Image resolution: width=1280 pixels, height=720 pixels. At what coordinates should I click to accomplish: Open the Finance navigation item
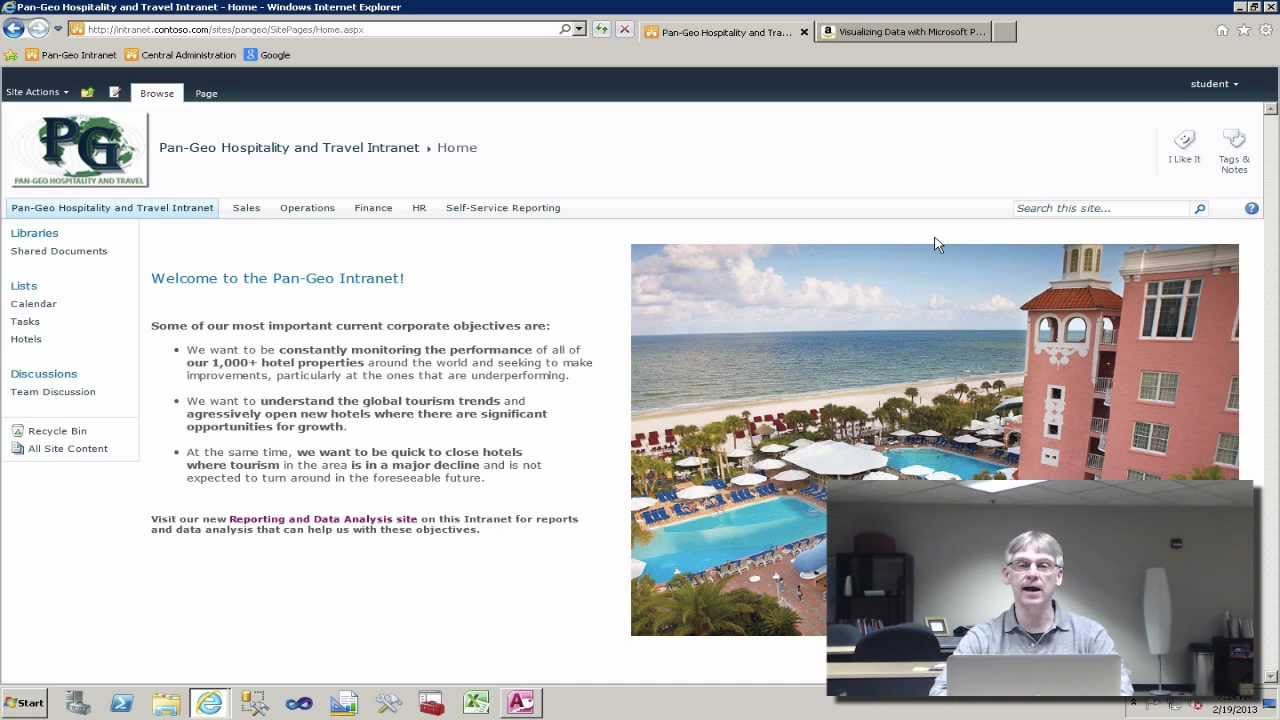(x=373, y=208)
